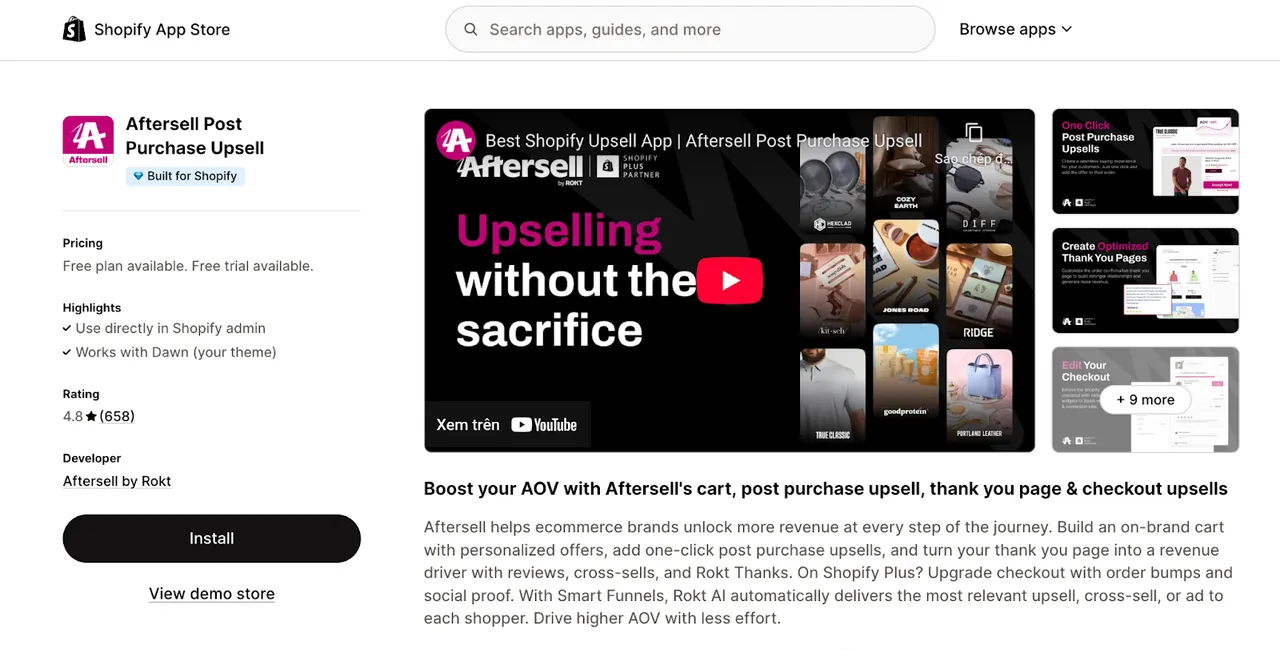
Task: Open the Shopify App Store home link
Action: [x=147, y=30]
